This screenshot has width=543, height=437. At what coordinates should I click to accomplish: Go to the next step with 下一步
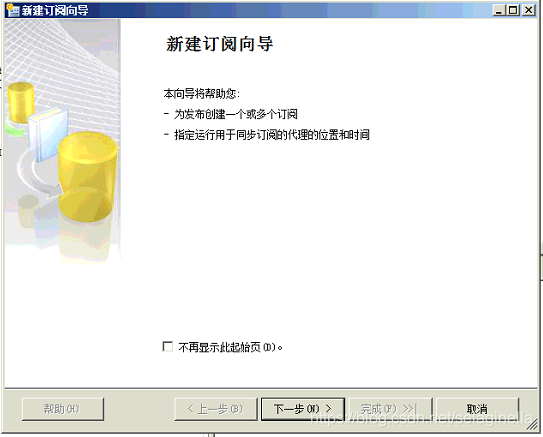click(303, 409)
